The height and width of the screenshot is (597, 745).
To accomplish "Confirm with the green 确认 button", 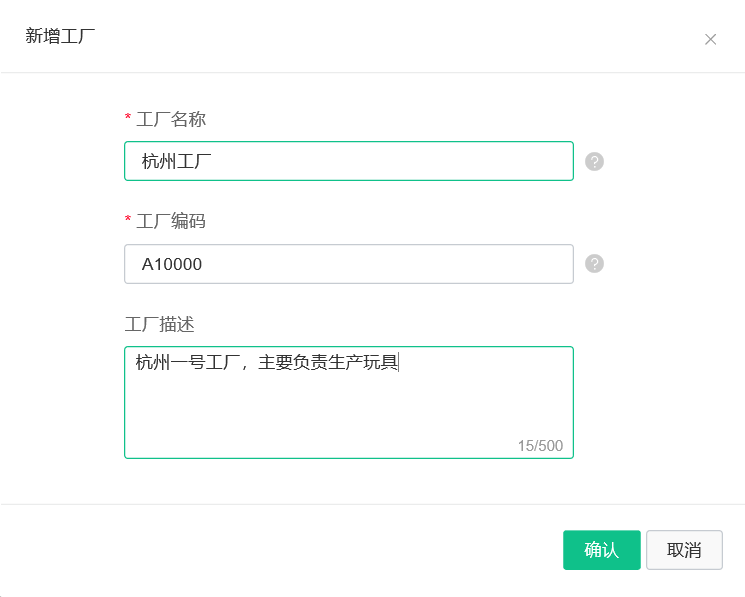I will tap(602, 550).
